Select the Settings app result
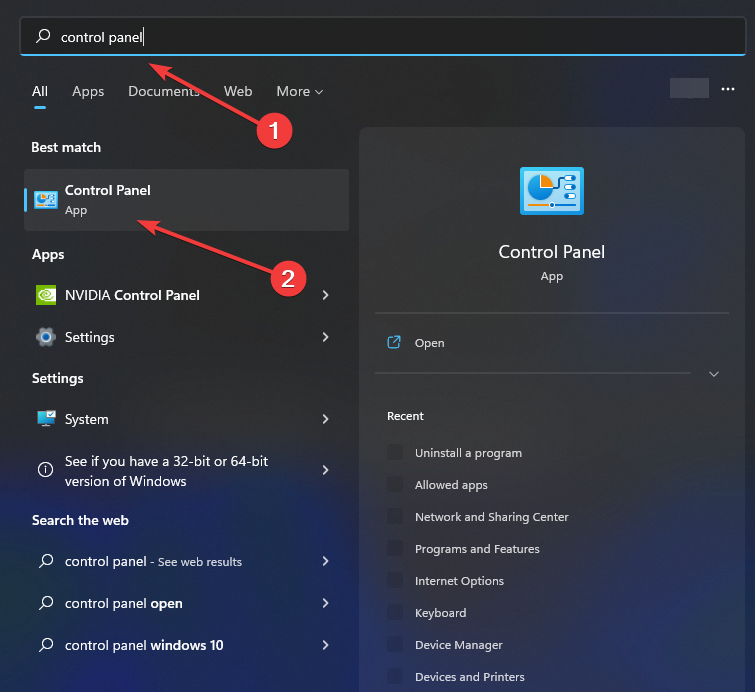755x692 pixels. [x=186, y=337]
